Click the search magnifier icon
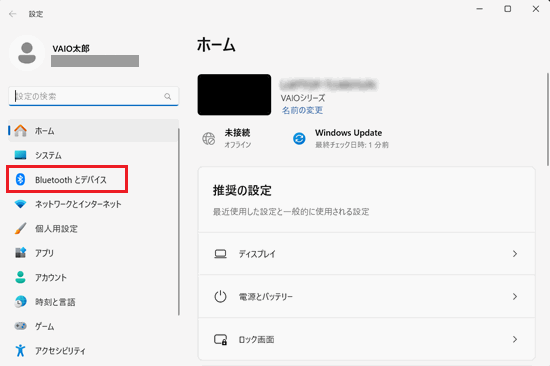 168,96
